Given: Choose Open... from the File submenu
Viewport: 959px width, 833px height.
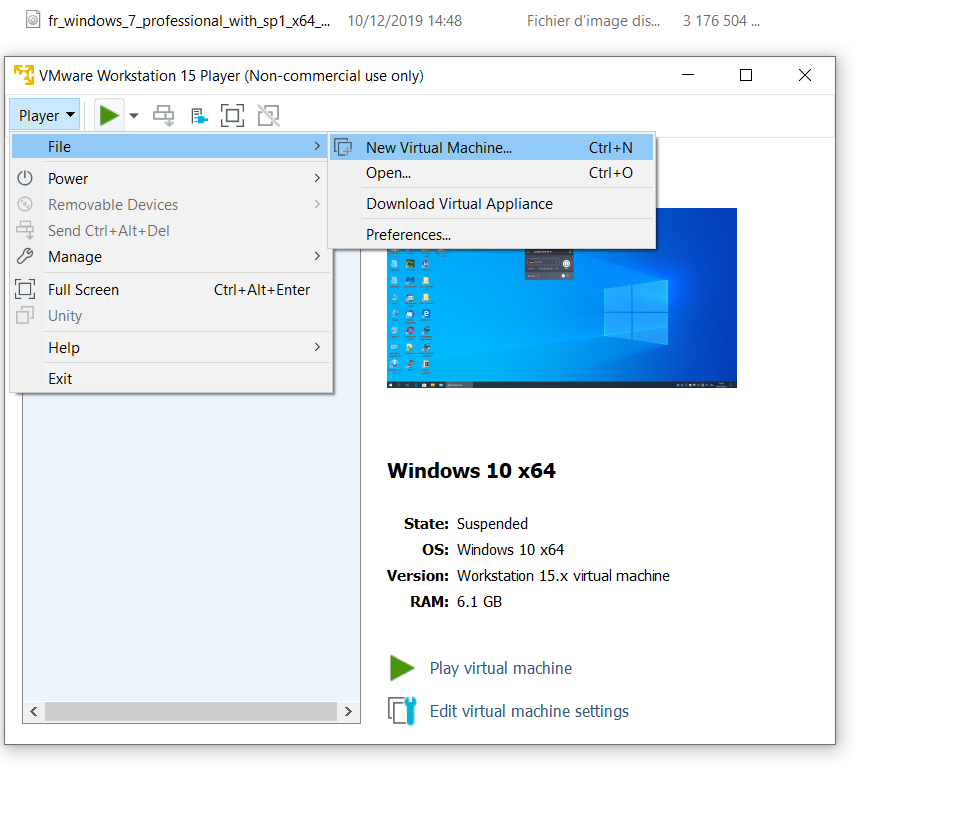Looking at the screenshot, I should [x=492, y=173].
